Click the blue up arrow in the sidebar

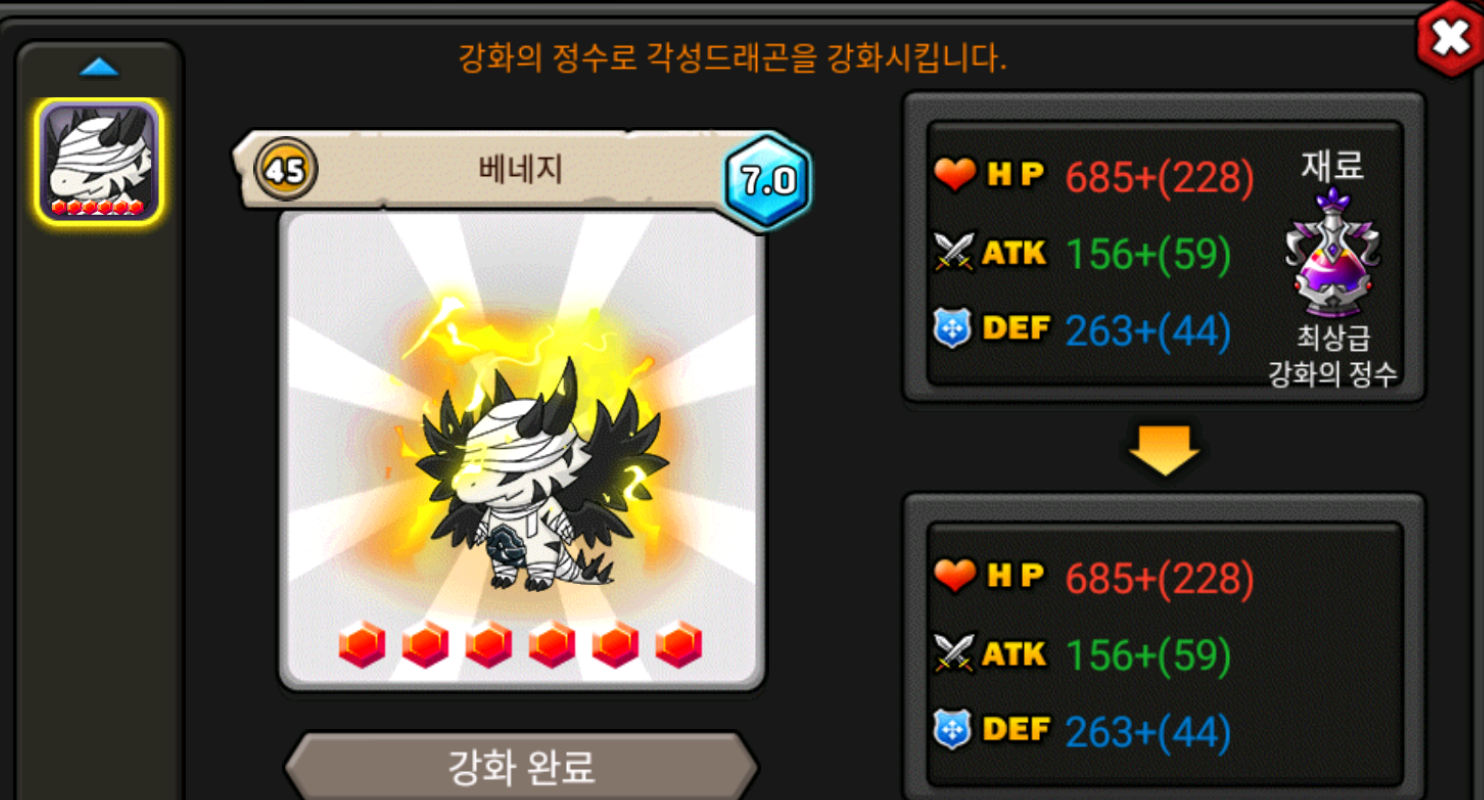[x=99, y=68]
